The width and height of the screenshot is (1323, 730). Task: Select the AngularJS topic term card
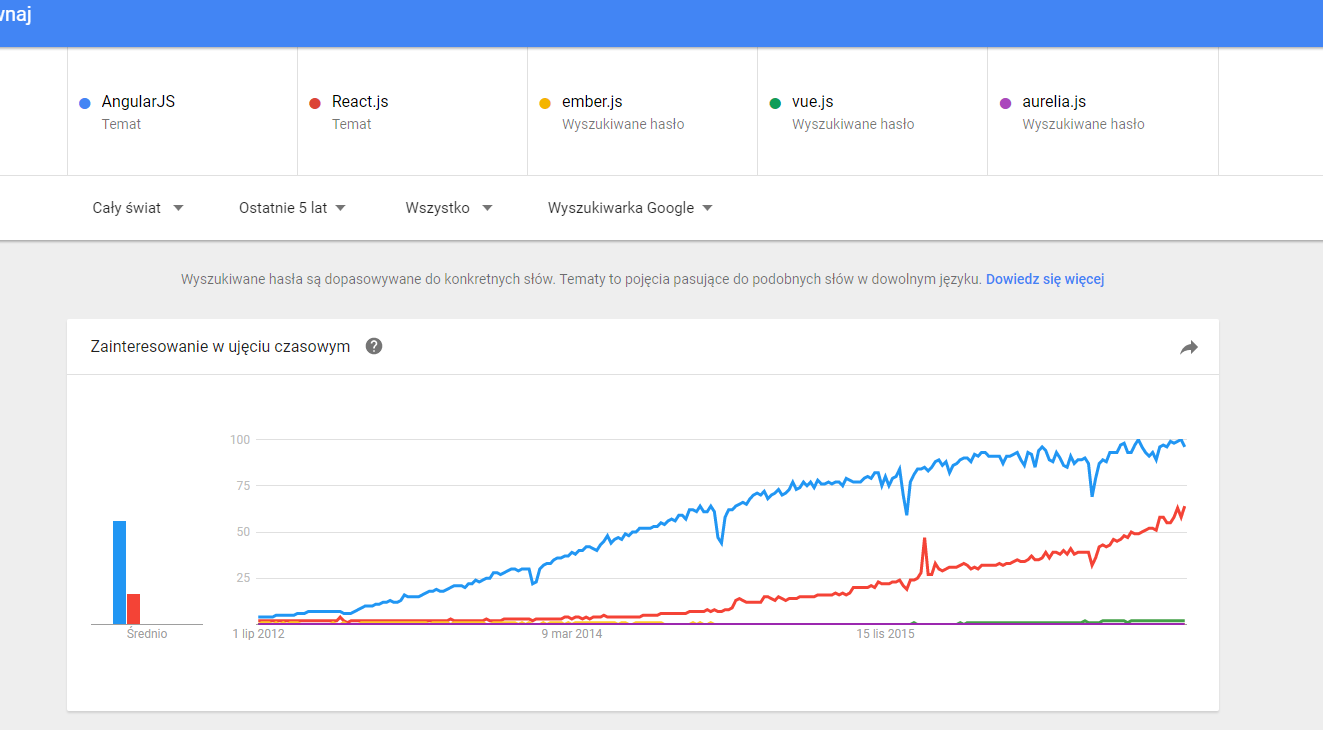183,111
